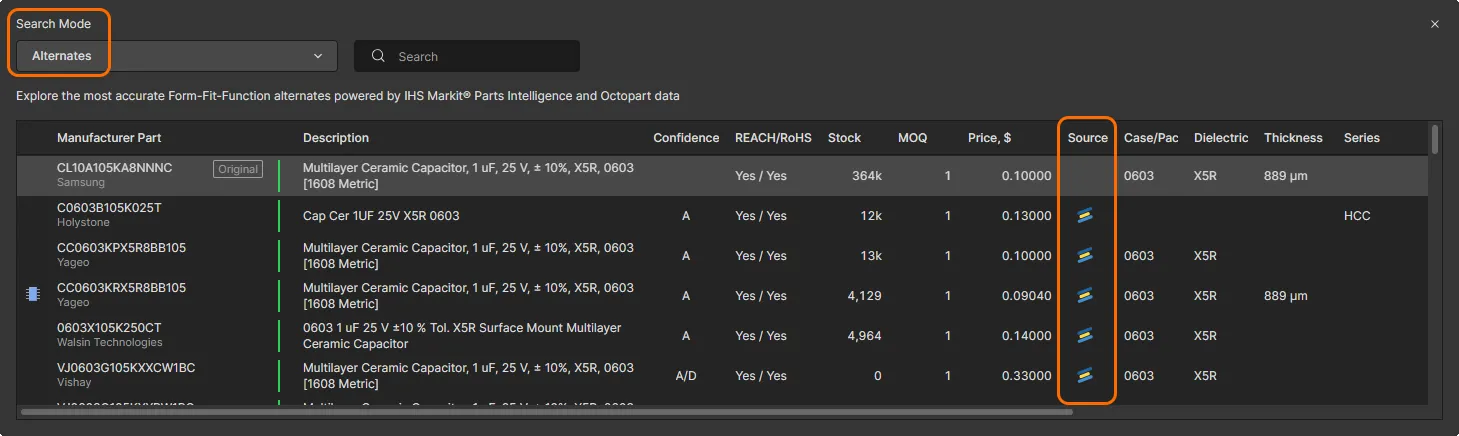Open the Search Mode Alternates dropdown
This screenshot has width=1459, height=436.
(x=177, y=56)
